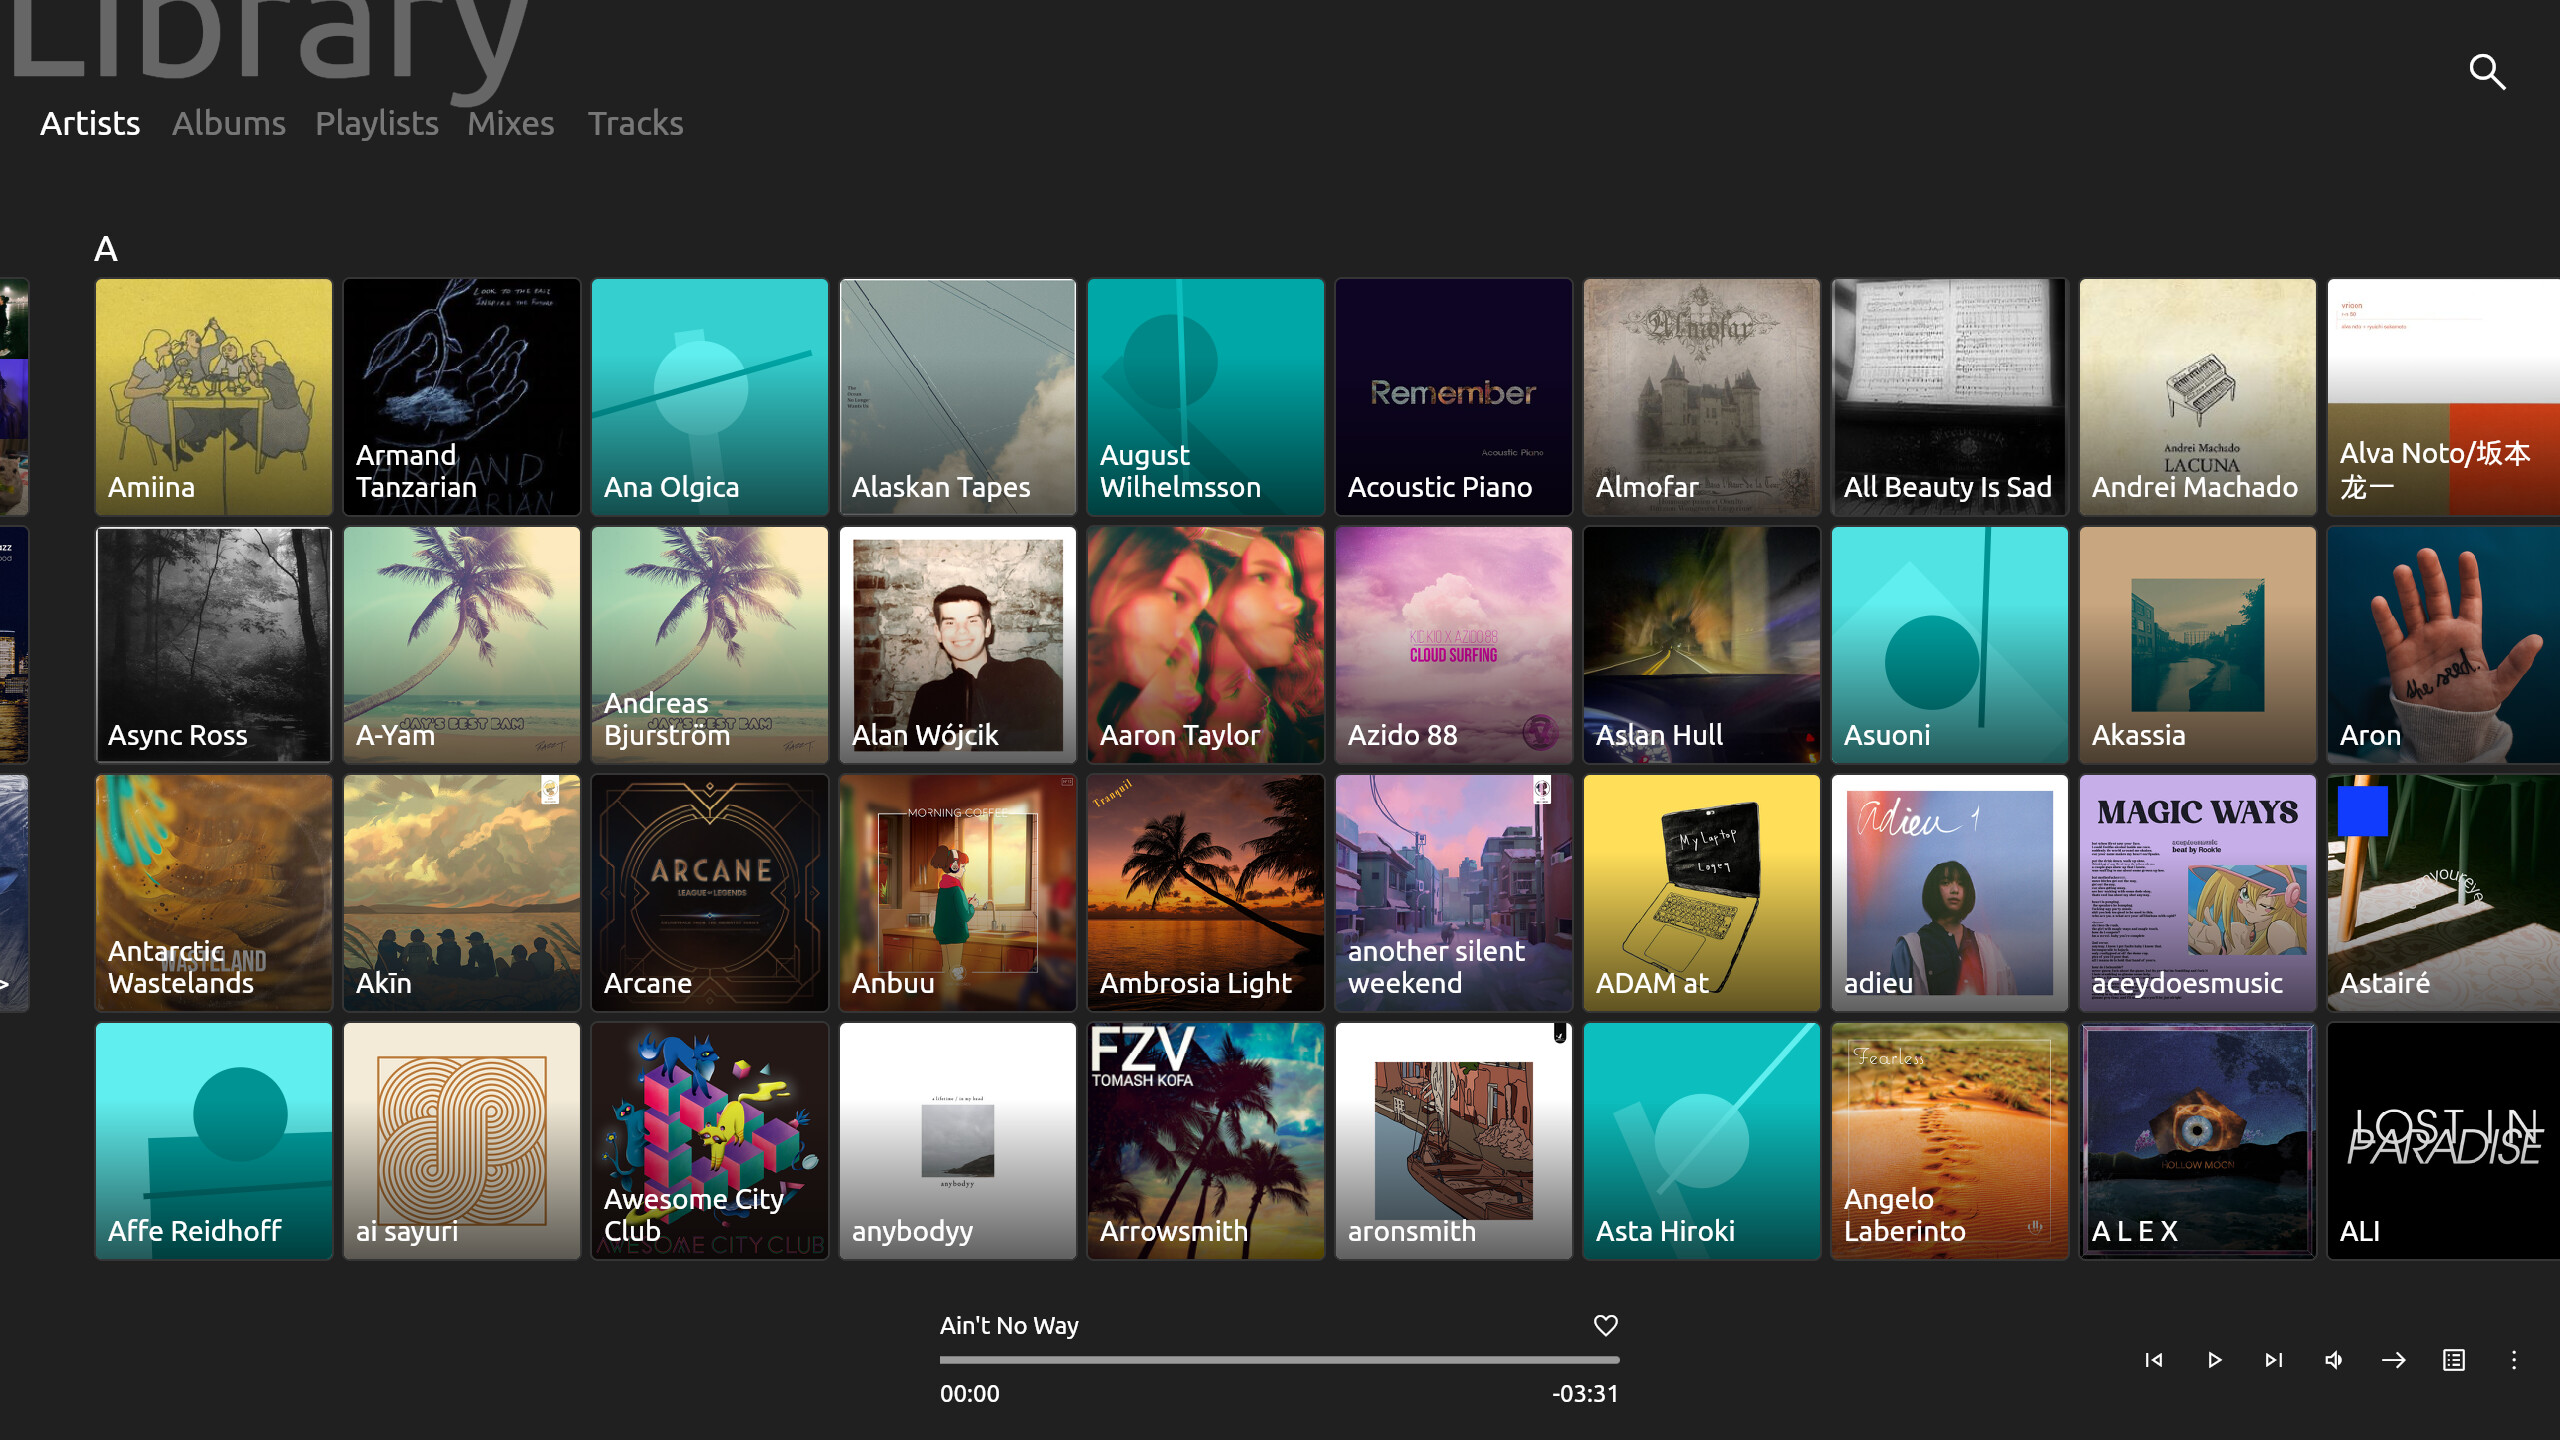Open the search for the library
The image size is (2560, 1440).
[2487, 72]
